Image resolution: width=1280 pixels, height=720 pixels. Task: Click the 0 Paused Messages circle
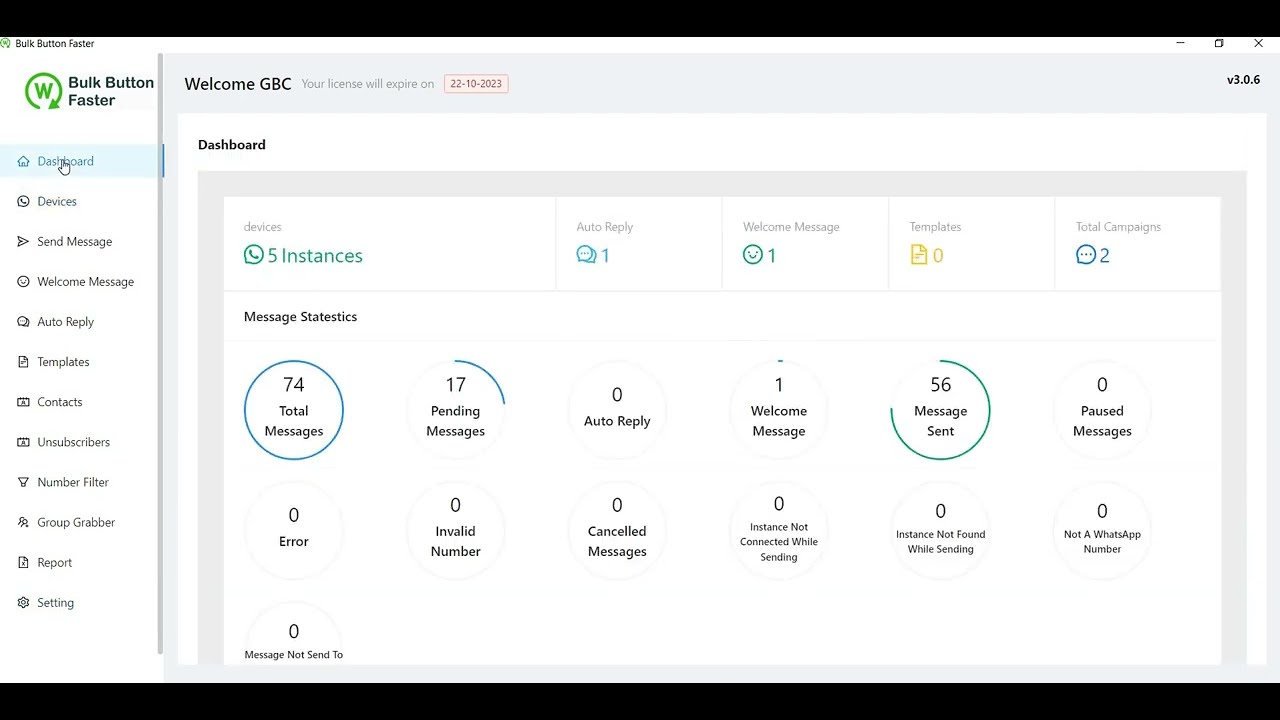coord(1102,409)
